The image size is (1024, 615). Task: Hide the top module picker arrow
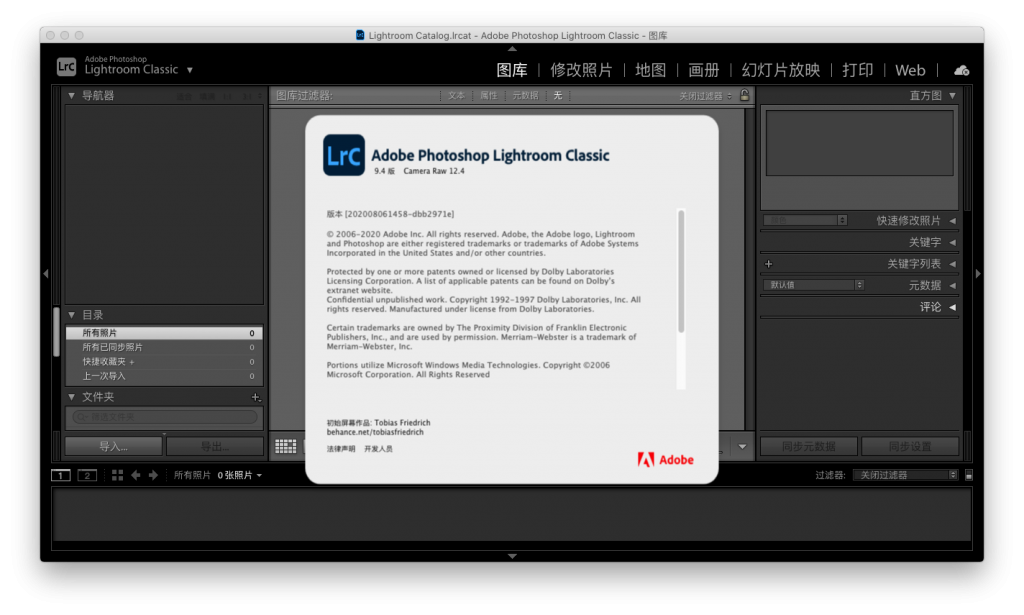coord(512,48)
